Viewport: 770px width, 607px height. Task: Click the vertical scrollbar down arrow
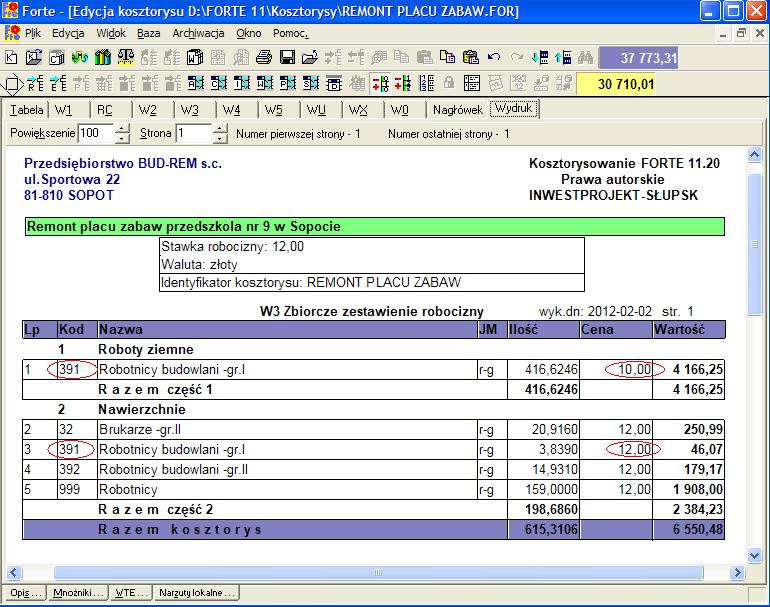754,555
